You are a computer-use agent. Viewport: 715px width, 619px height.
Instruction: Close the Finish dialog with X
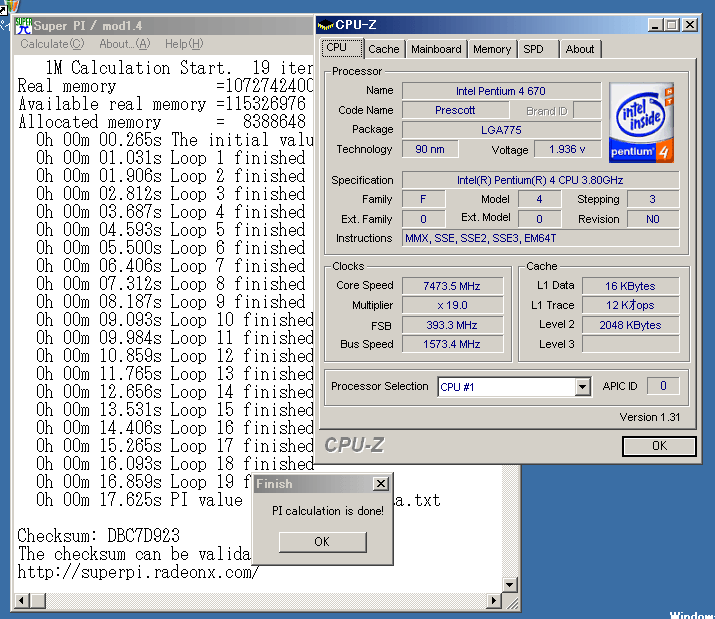pyautogui.click(x=380, y=484)
